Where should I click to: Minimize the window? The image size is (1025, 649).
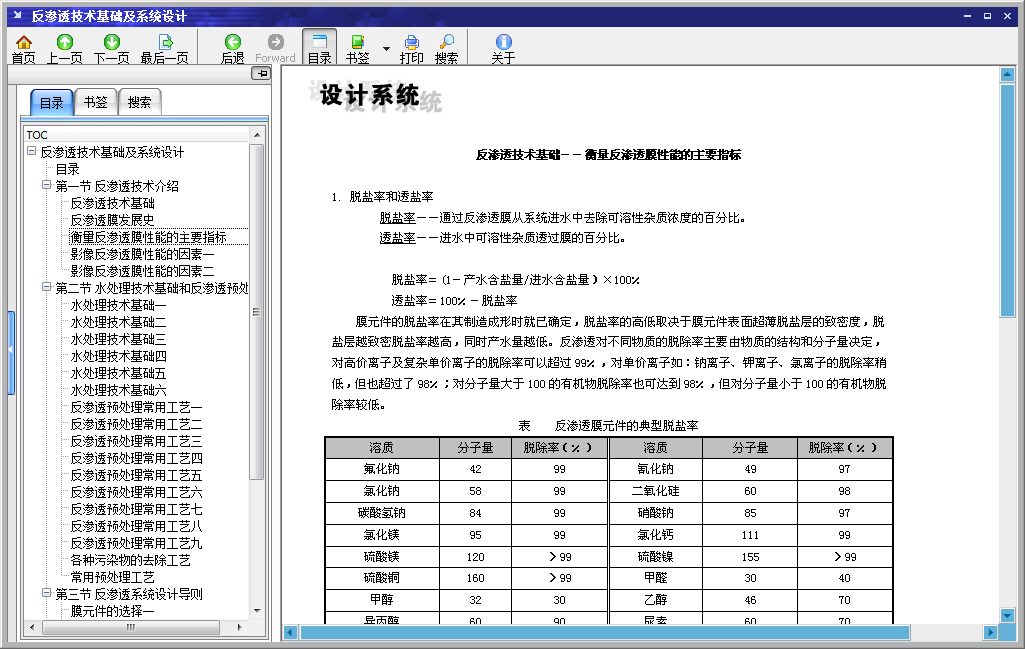(x=967, y=16)
